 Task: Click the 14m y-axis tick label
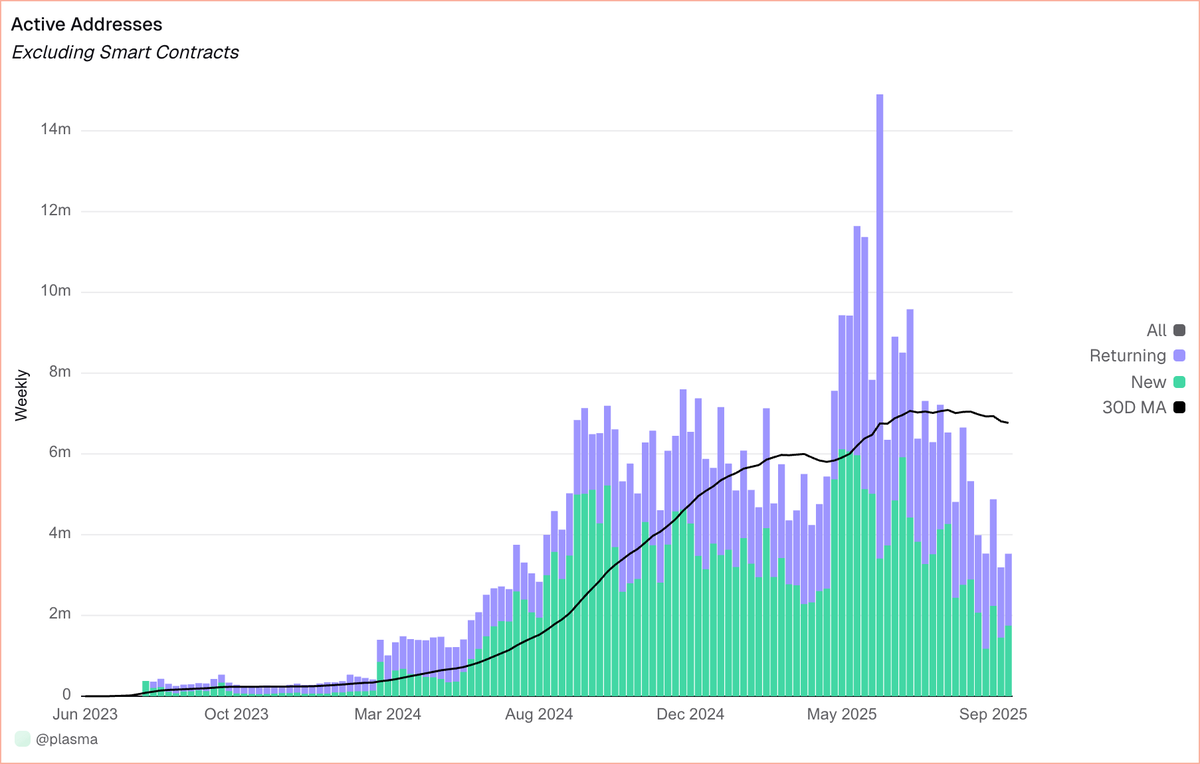click(55, 130)
